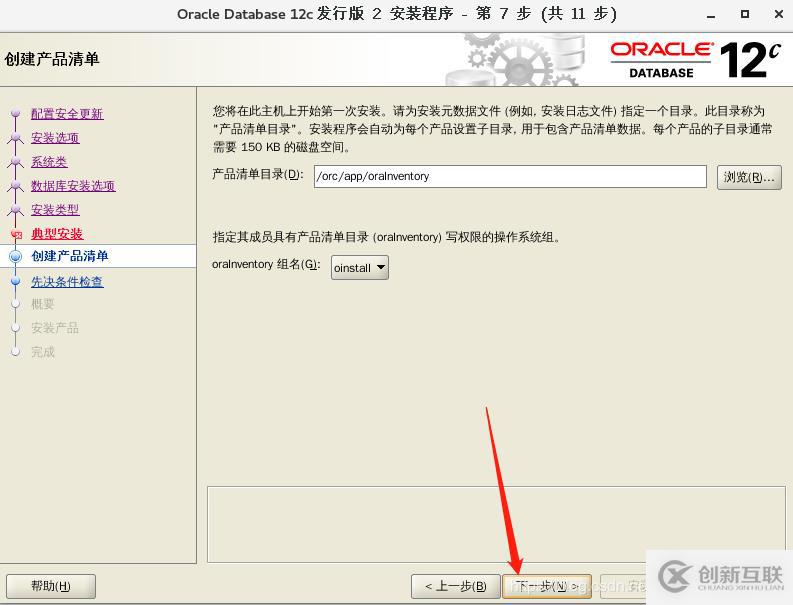Open help with the 帮助(H) button

click(51, 586)
